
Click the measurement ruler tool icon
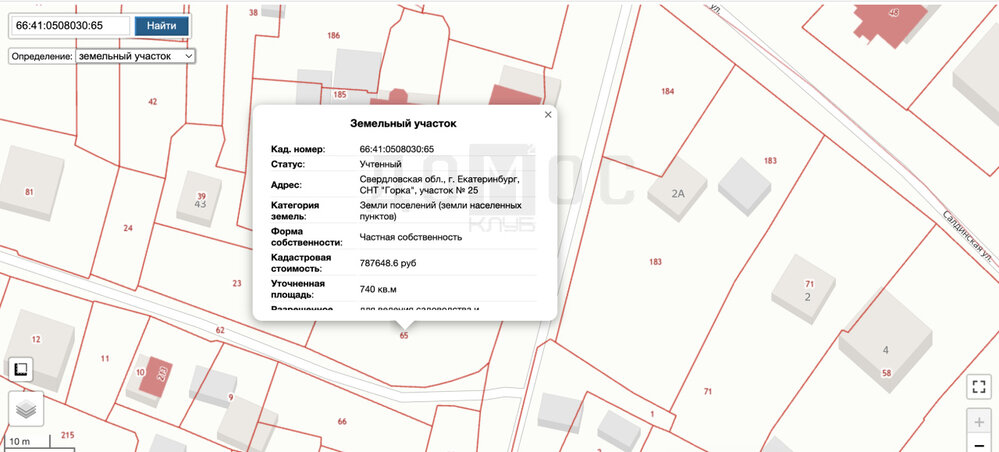[x=20, y=370]
